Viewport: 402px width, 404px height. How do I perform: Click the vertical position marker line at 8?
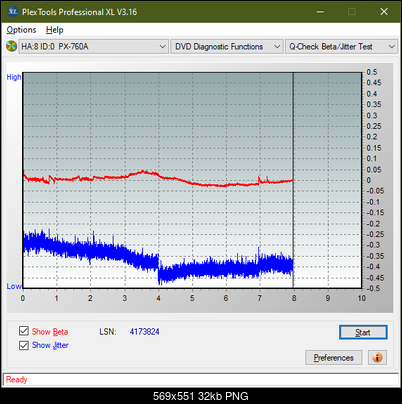coord(293,180)
